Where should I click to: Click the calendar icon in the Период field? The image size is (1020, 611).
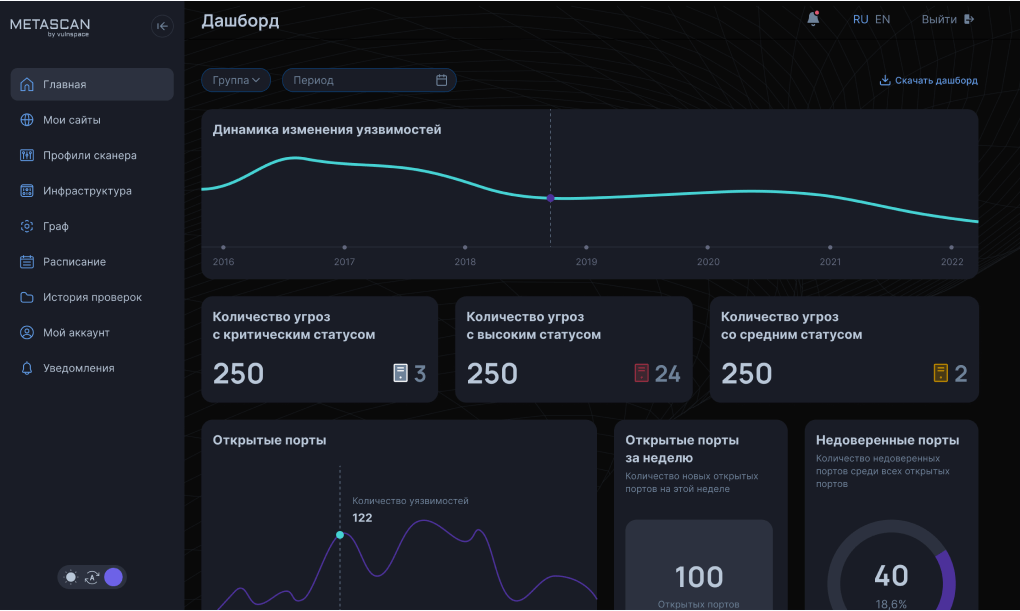(442, 80)
